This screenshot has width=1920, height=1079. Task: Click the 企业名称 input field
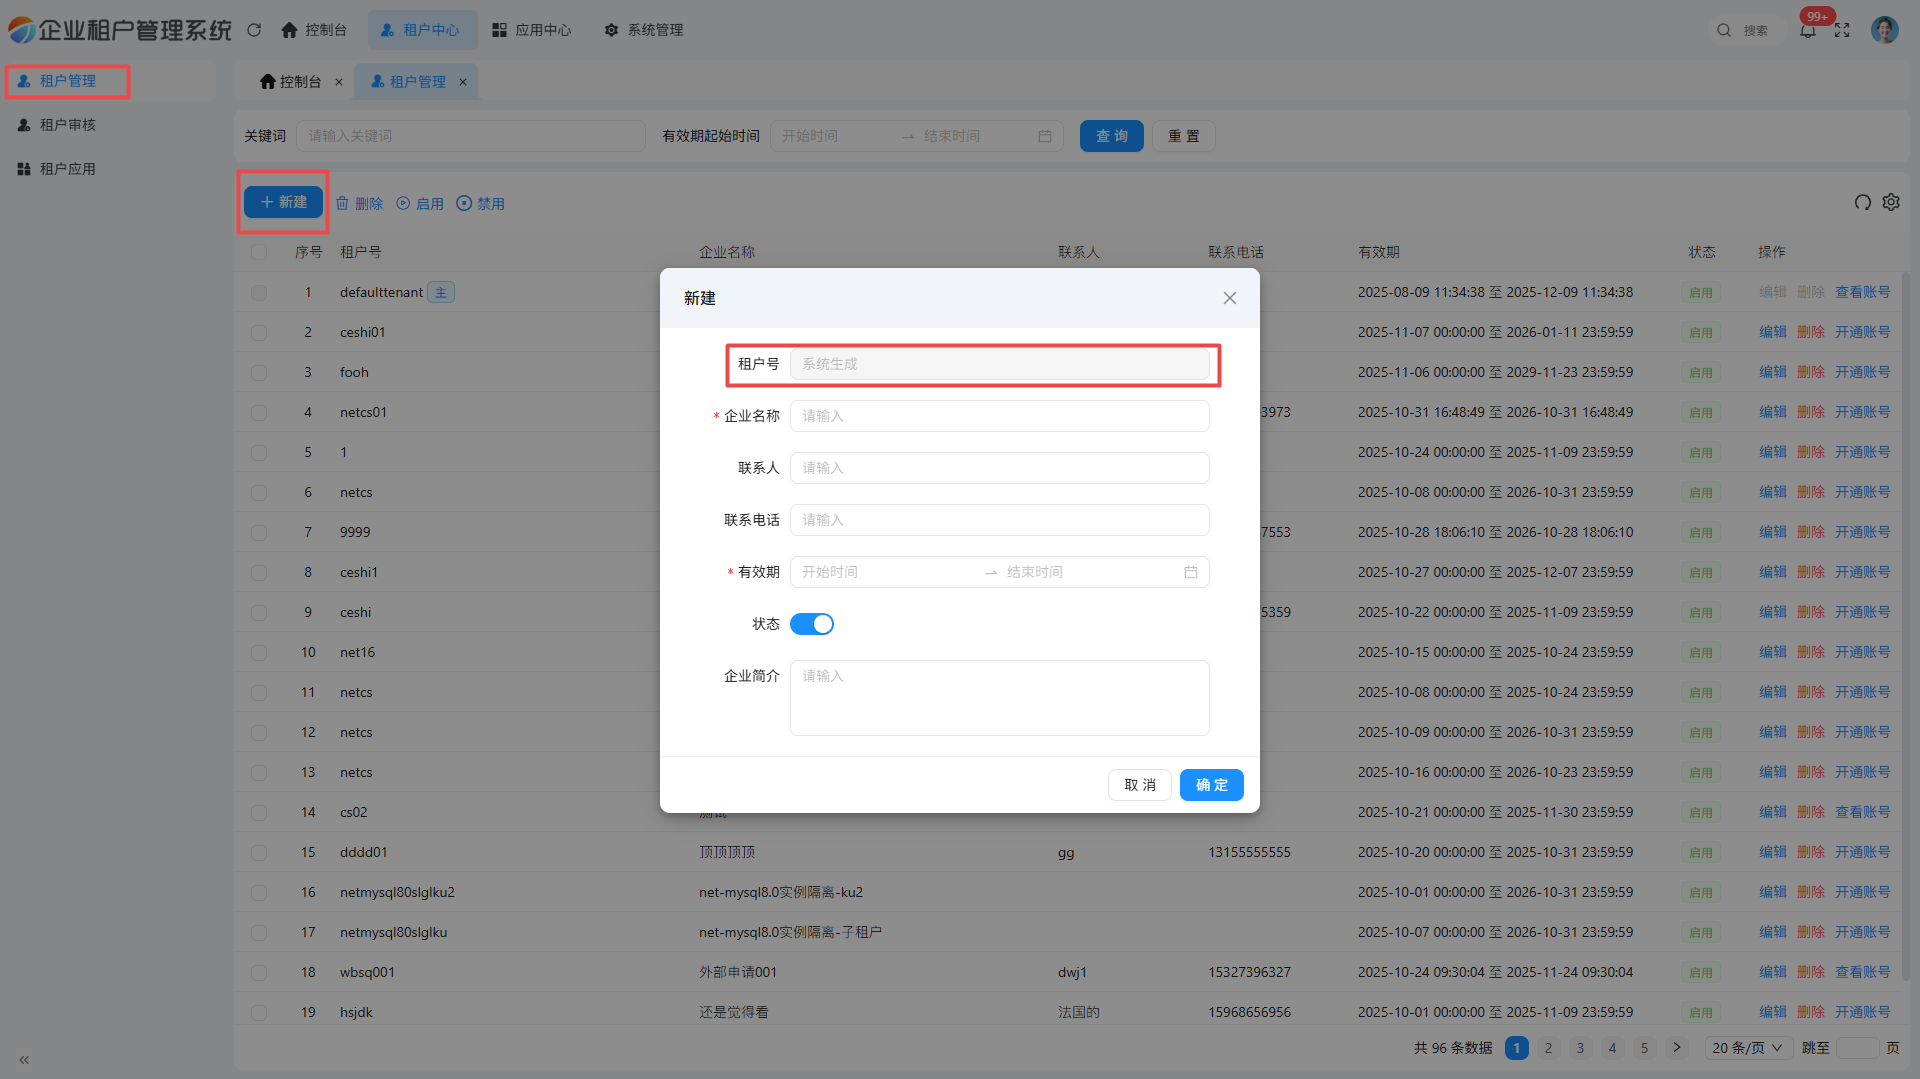point(999,416)
